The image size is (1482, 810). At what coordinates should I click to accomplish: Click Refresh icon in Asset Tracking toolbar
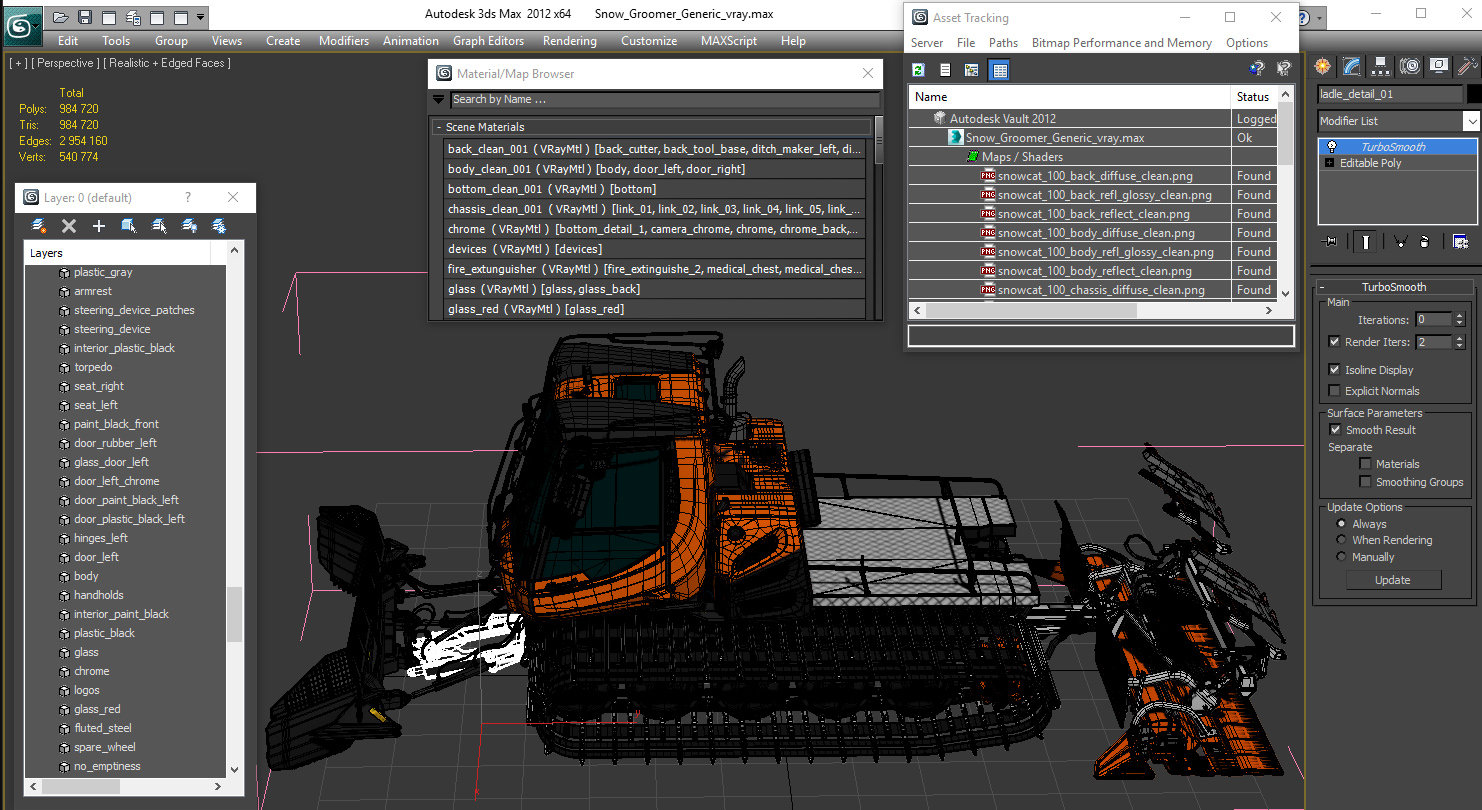pyautogui.click(x=918, y=69)
